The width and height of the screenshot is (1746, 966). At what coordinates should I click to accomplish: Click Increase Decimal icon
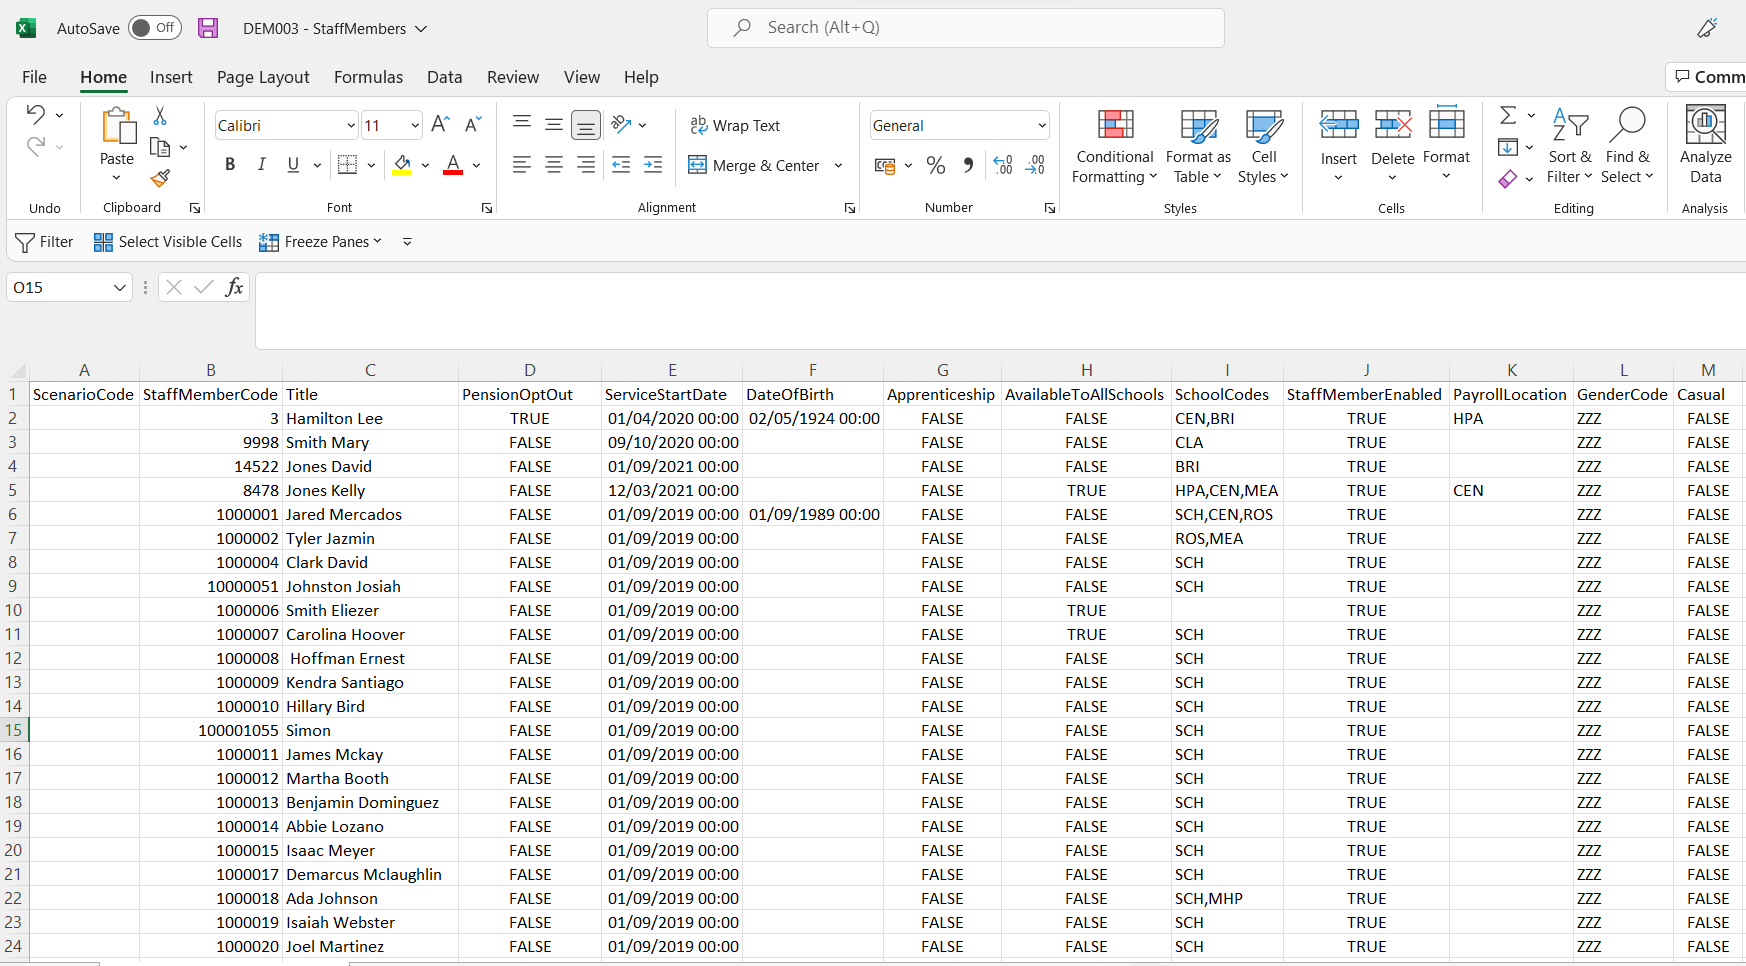coord(1003,165)
